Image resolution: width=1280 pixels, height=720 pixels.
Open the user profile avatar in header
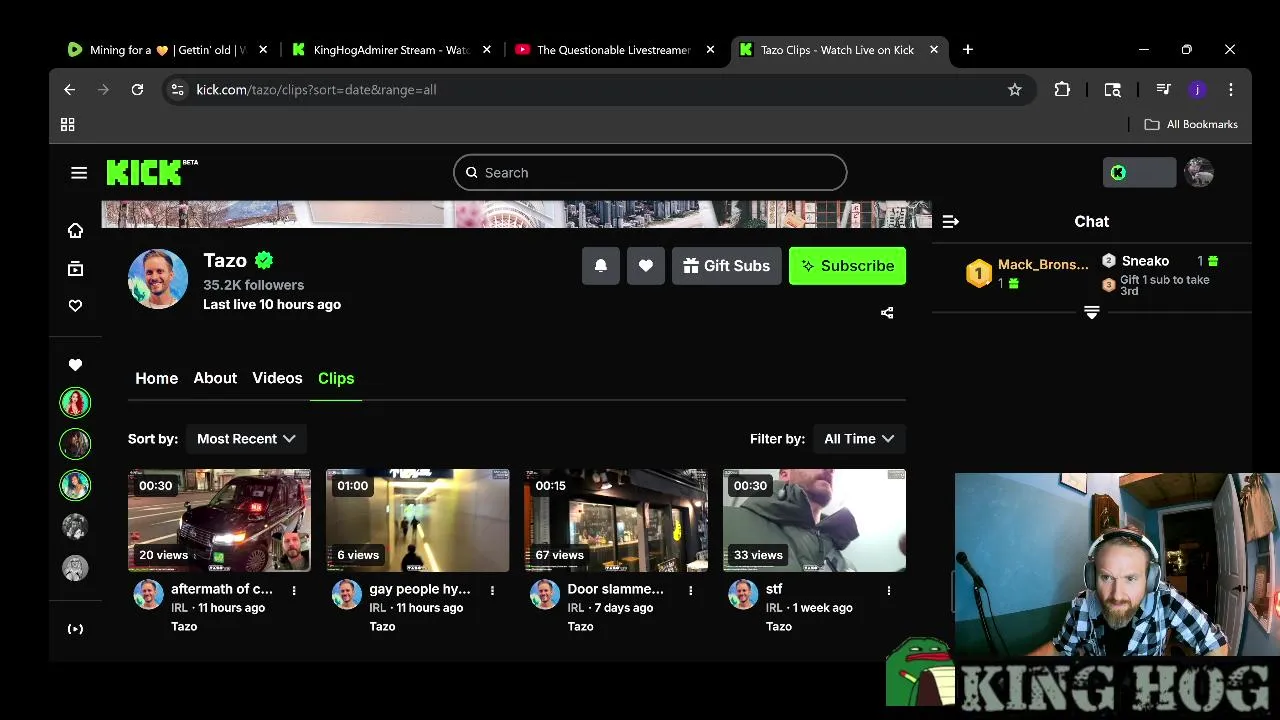1199,172
